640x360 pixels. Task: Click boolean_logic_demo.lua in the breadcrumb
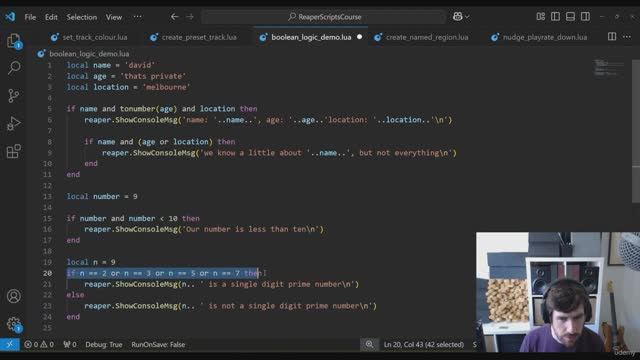(x=89, y=53)
